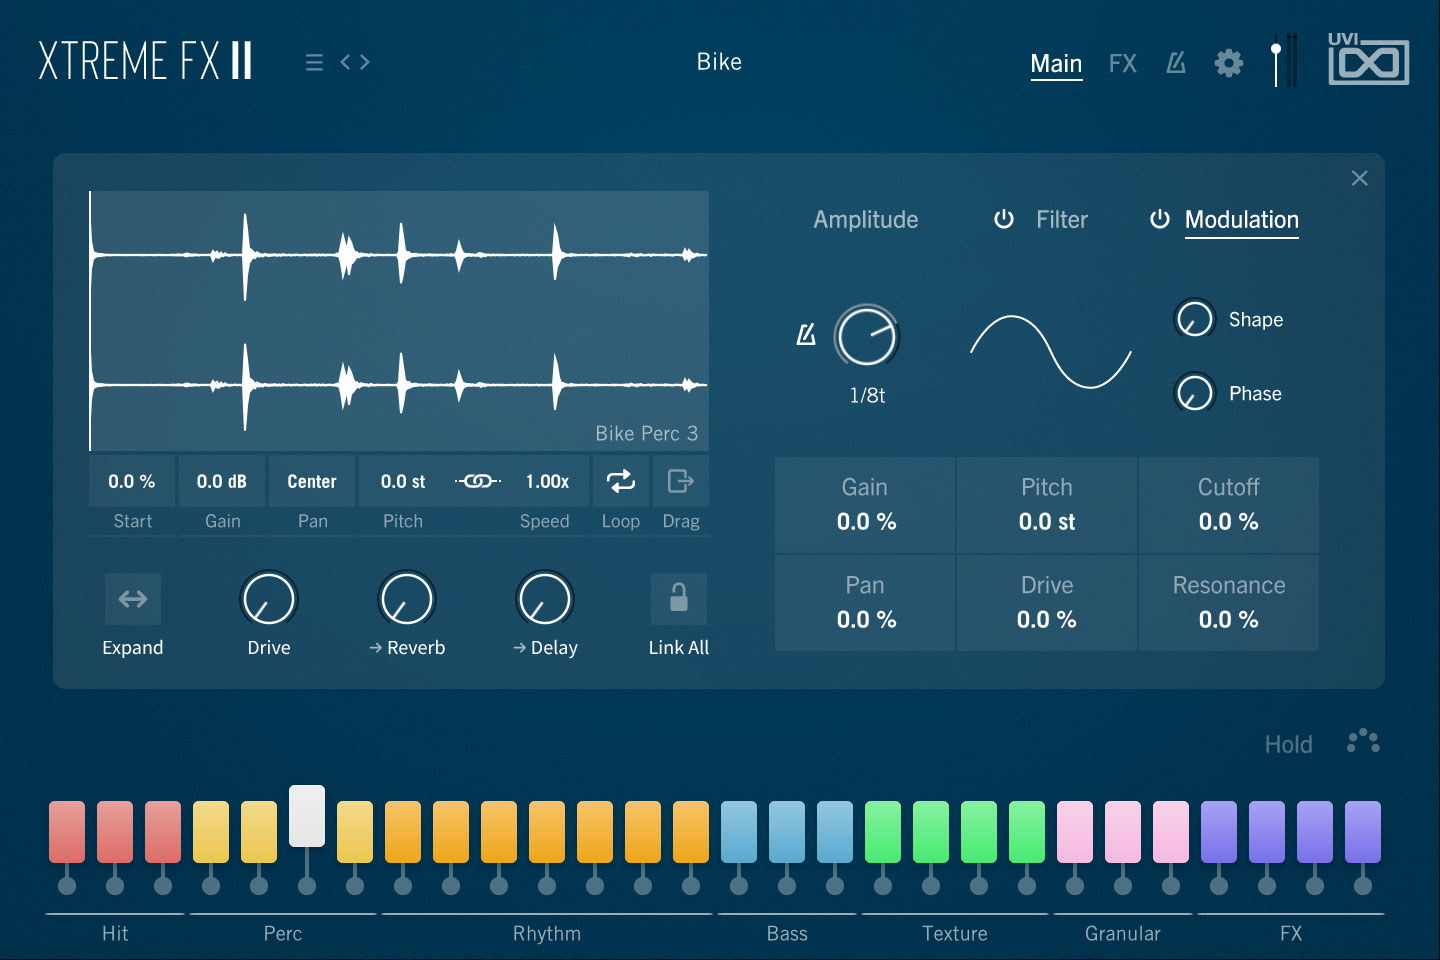1440x960 pixels.
Task: Click the last purple FX pad
Action: pyautogui.click(x=1363, y=832)
